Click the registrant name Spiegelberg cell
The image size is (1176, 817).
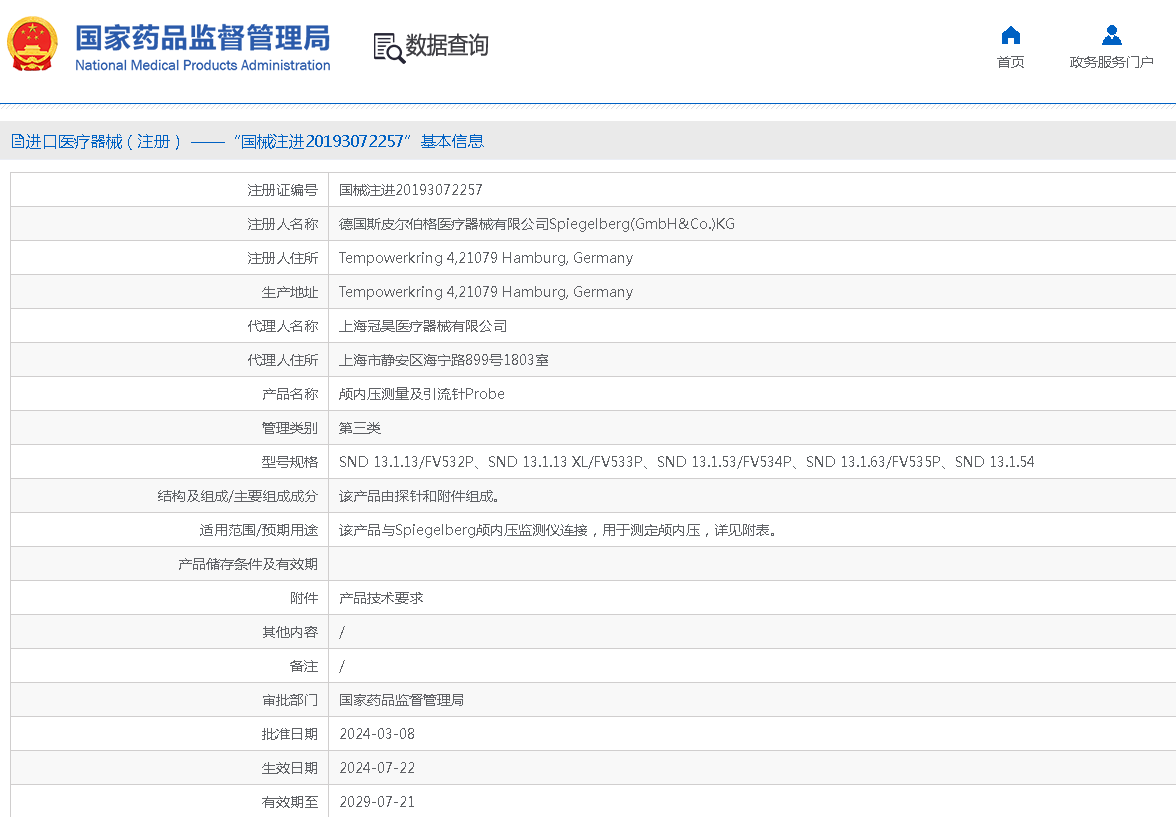click(536, 224)
